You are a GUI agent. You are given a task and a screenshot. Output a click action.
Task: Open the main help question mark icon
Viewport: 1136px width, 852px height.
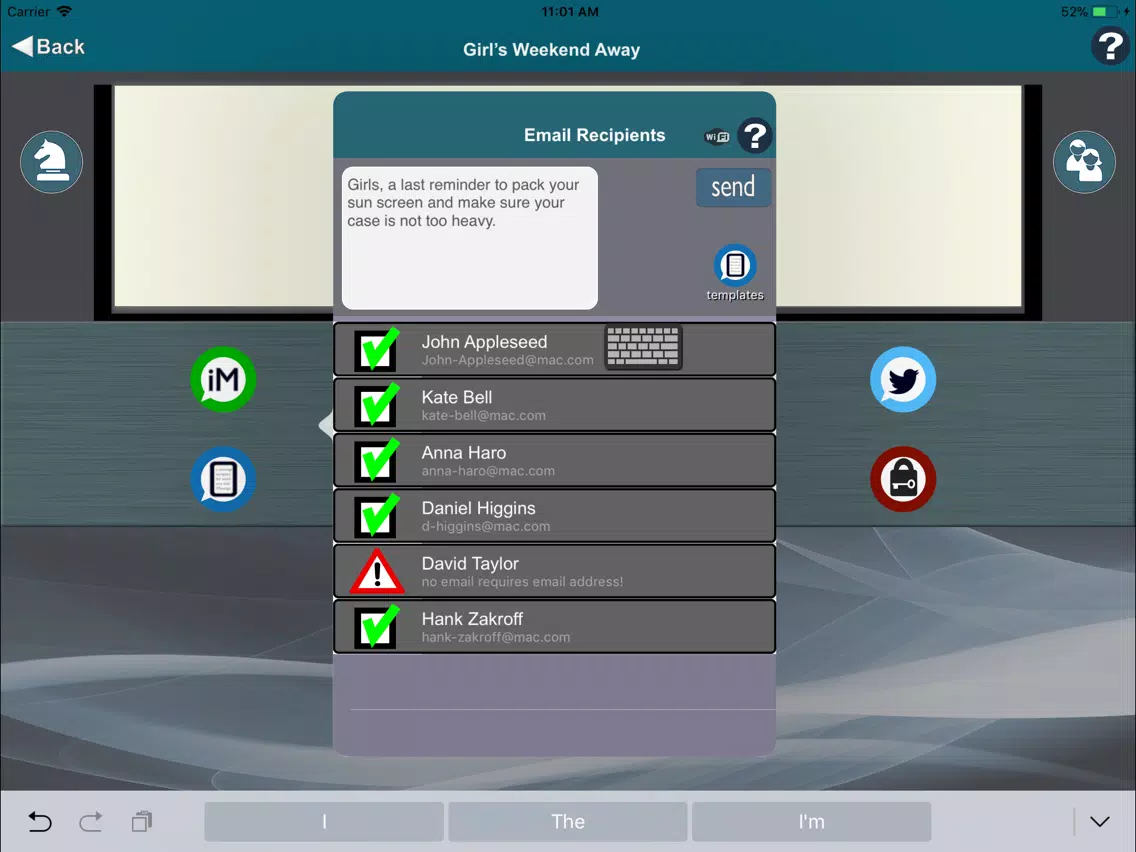coord(1109,46)
